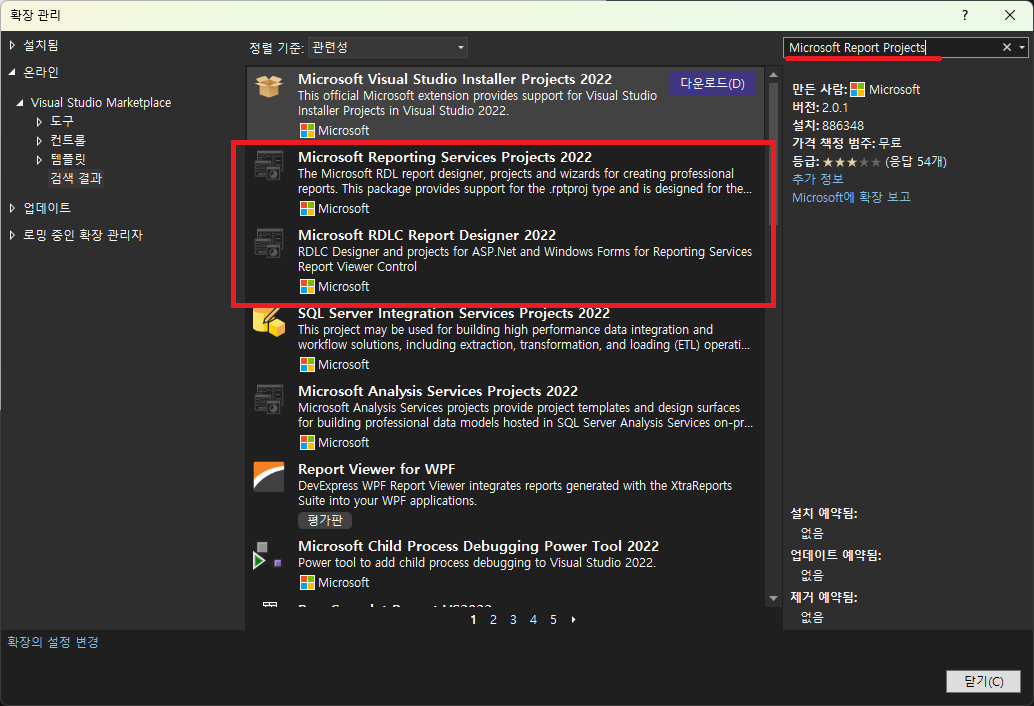Select 검색 결과 in the tree
Screen dimensions: 1034x706
pos(76,178)
